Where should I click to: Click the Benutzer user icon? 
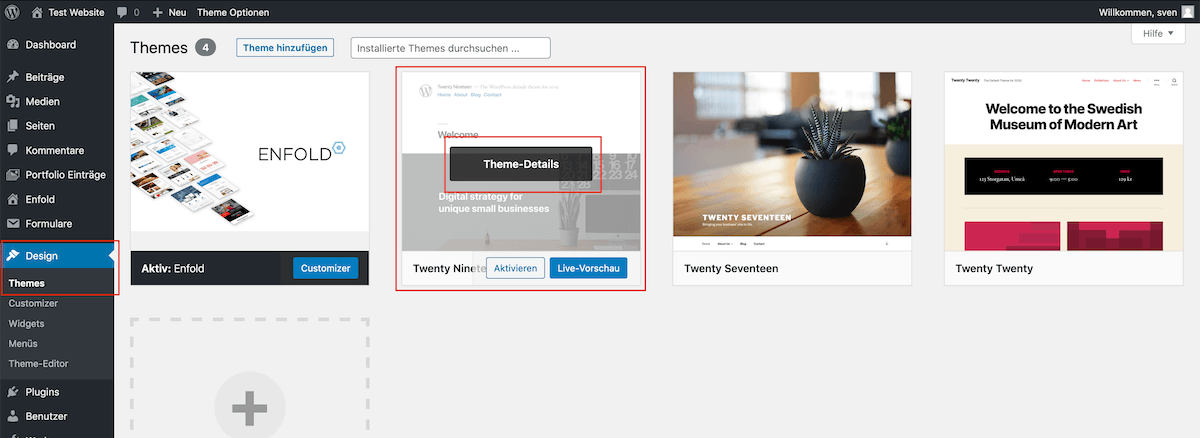[x=13, y=416]
